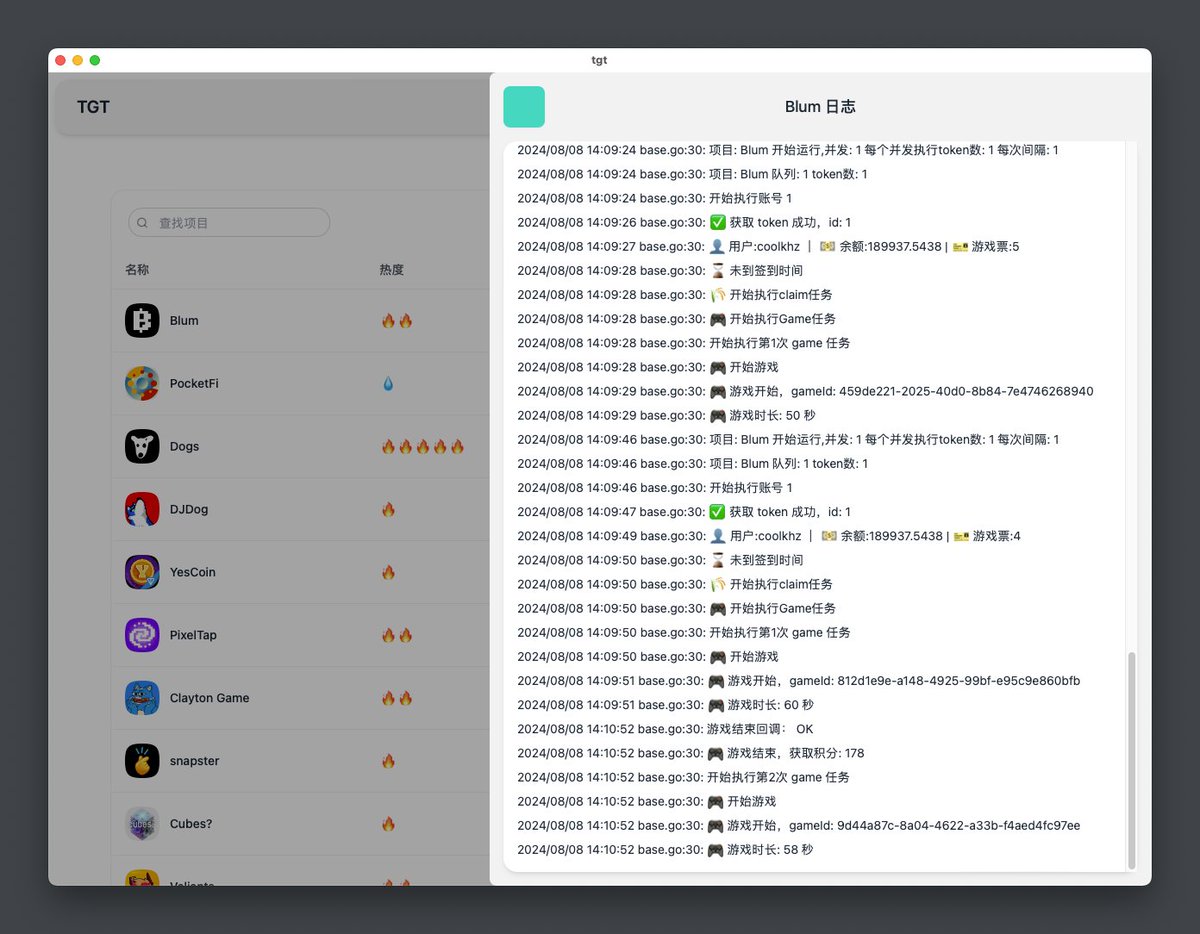The width and height of the screenshot is (1200, 934).
Task: Select the Valiants icon at list bottom
Action: [x=141, y=880]
